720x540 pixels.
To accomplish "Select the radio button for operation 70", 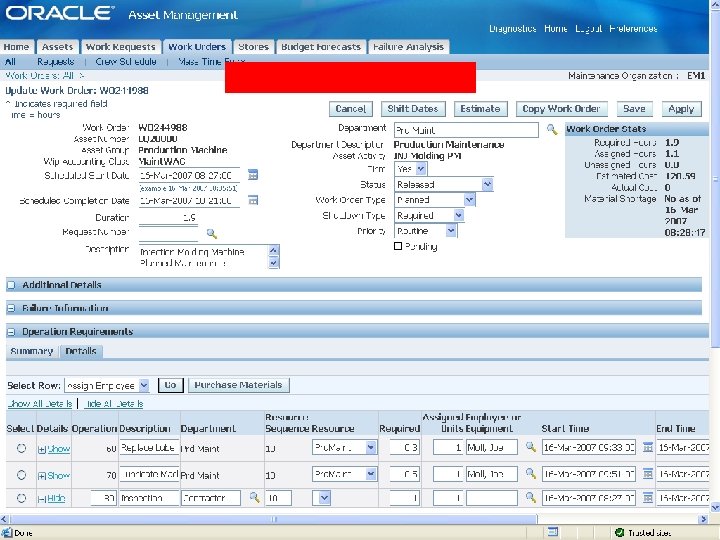I will pyautogui.click(x=21, y=476).
